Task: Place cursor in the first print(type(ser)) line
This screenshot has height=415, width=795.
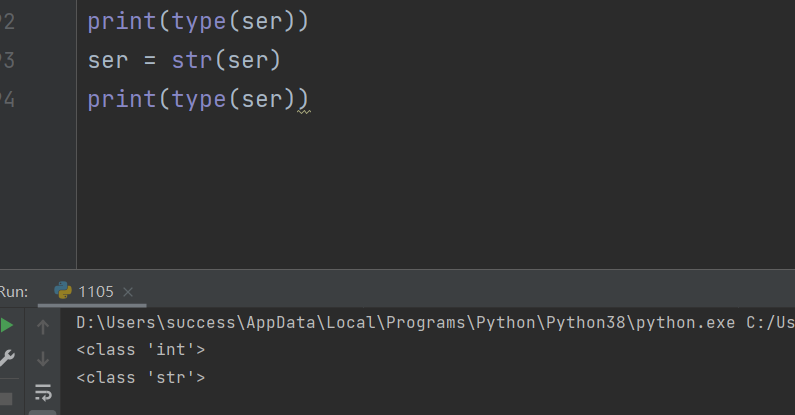Action: (197, 21)
